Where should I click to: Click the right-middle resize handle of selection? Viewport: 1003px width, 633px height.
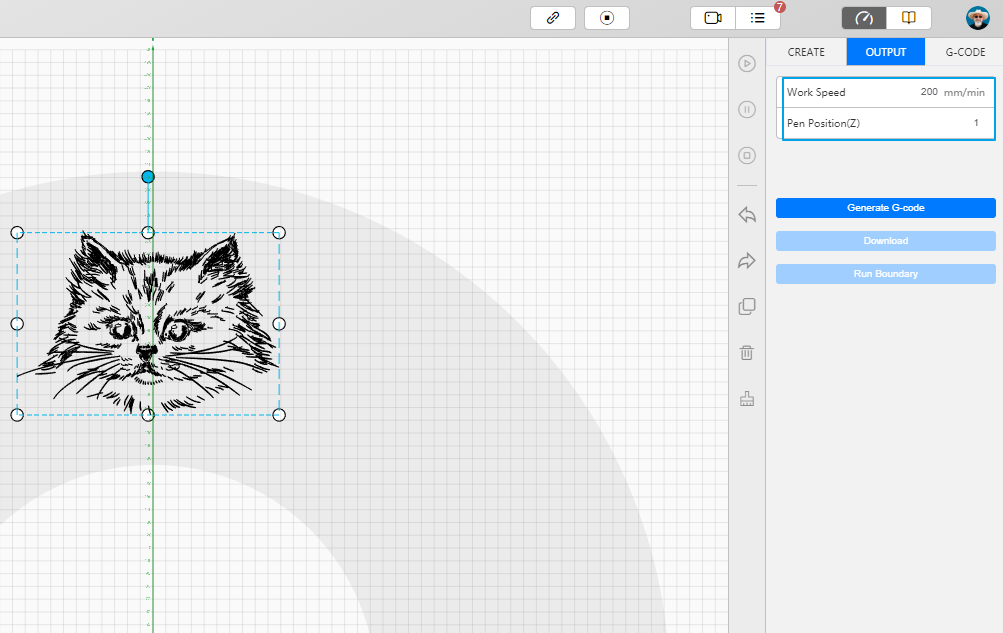click(279, 324)
